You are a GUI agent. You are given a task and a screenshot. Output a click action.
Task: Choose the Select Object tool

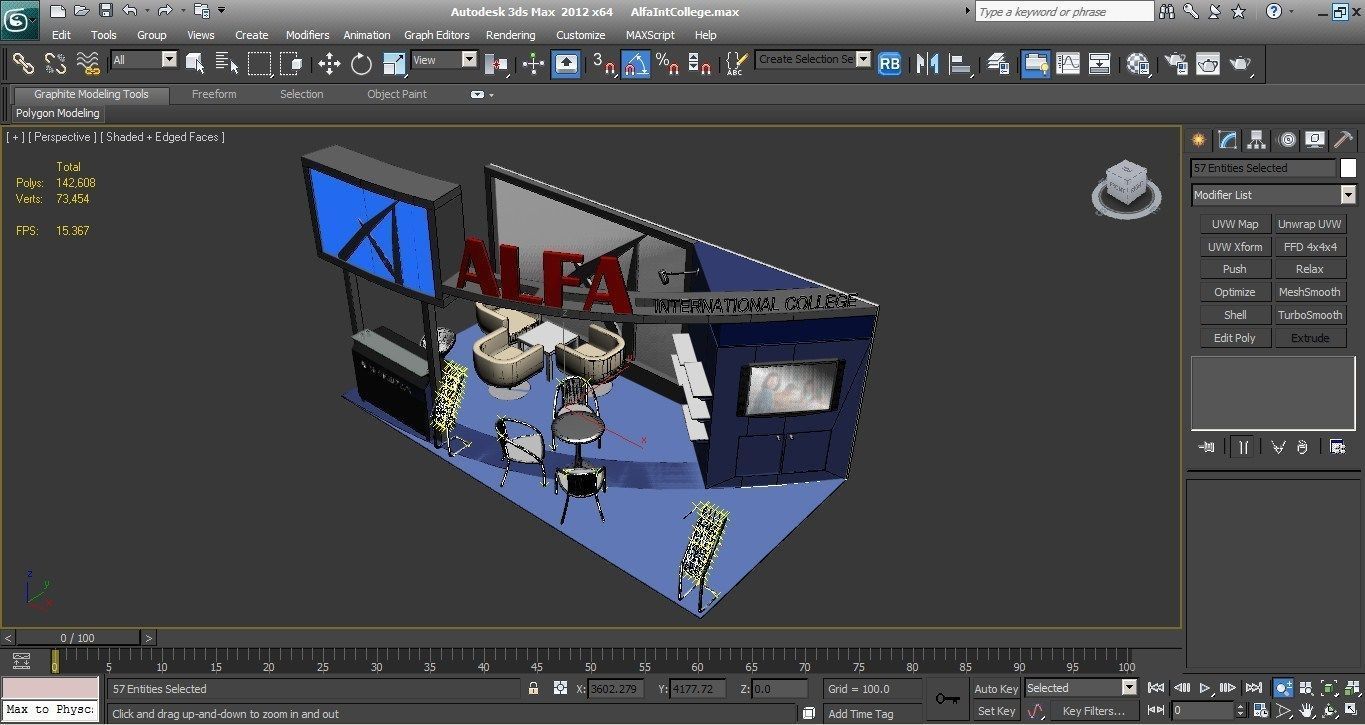click(195, 64)
